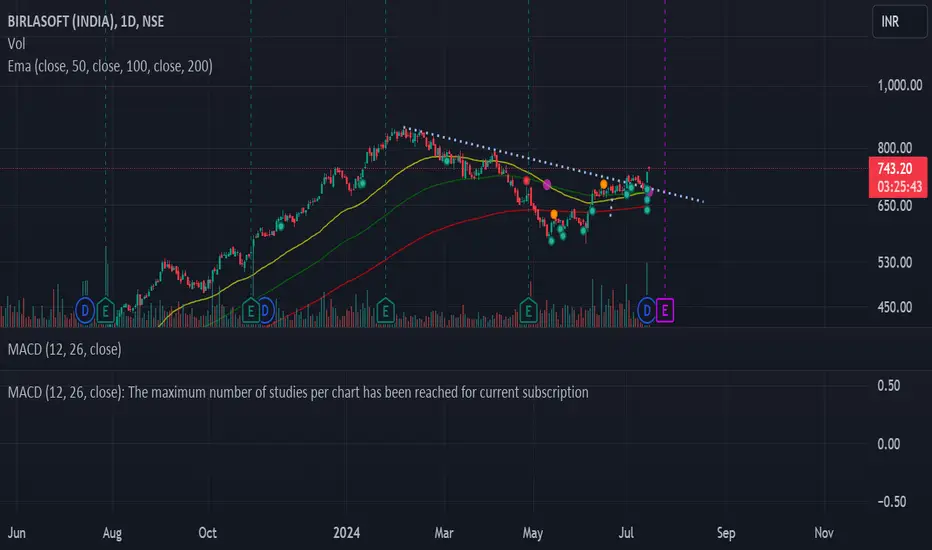Click the Nov label on time axis
Viewport: 932px width, 550px height.
824,533
